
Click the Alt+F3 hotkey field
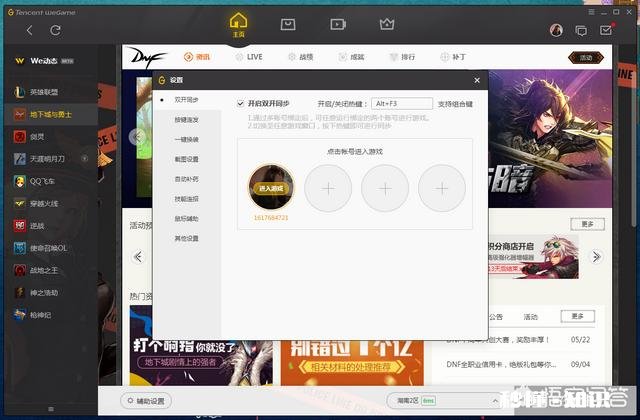click(x=402, y=104)
